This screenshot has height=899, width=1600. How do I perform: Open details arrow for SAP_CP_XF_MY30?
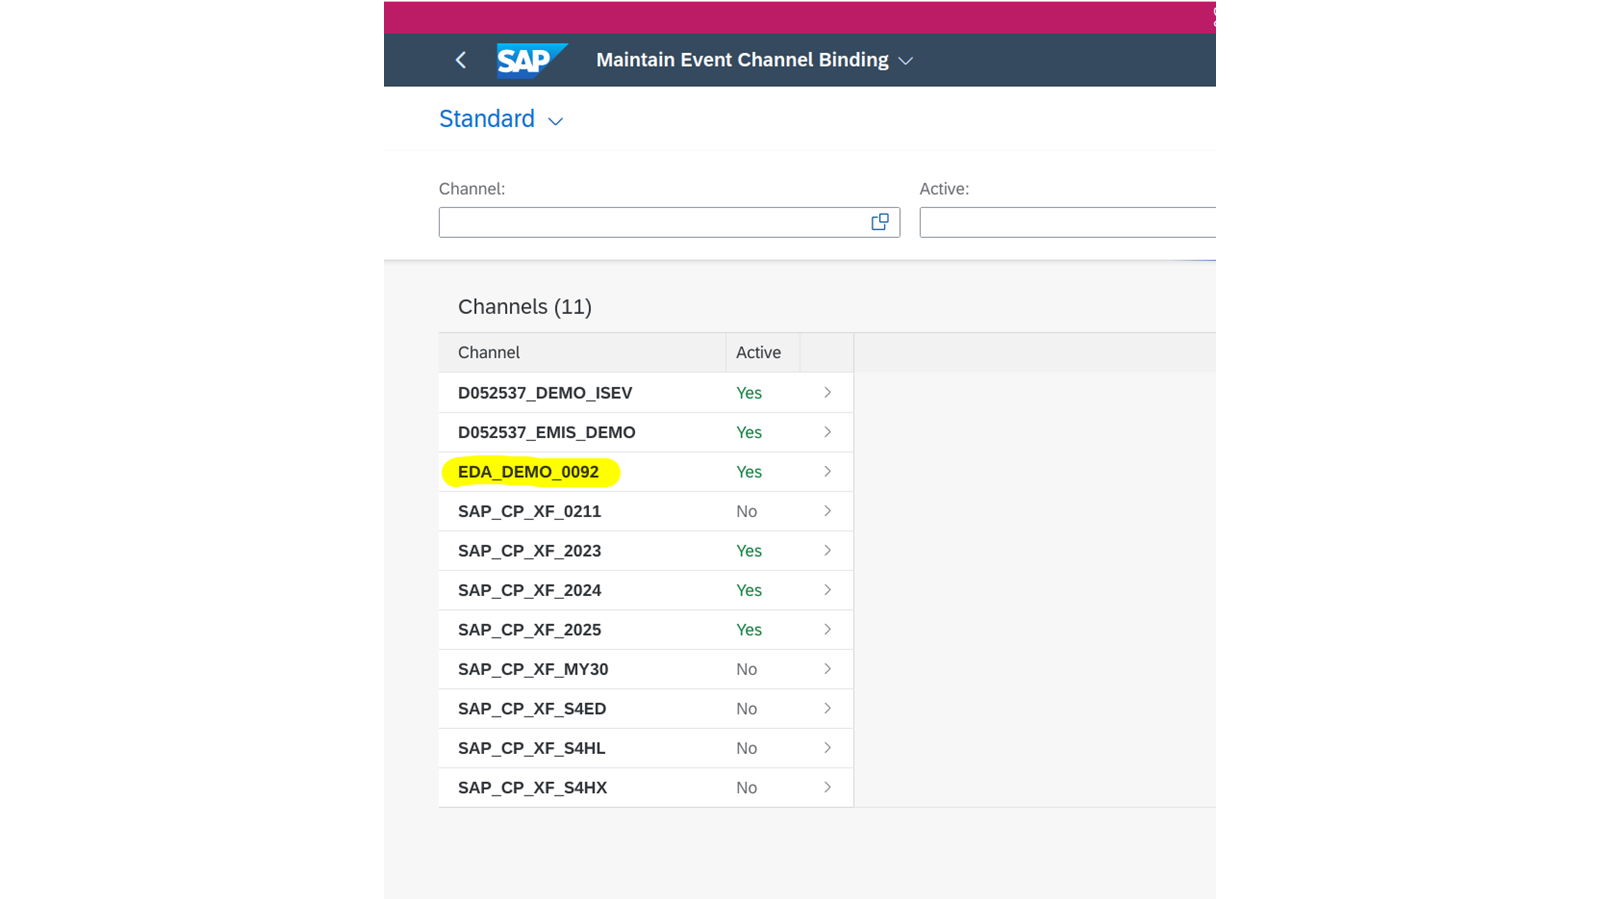click(x=827, y=669)
